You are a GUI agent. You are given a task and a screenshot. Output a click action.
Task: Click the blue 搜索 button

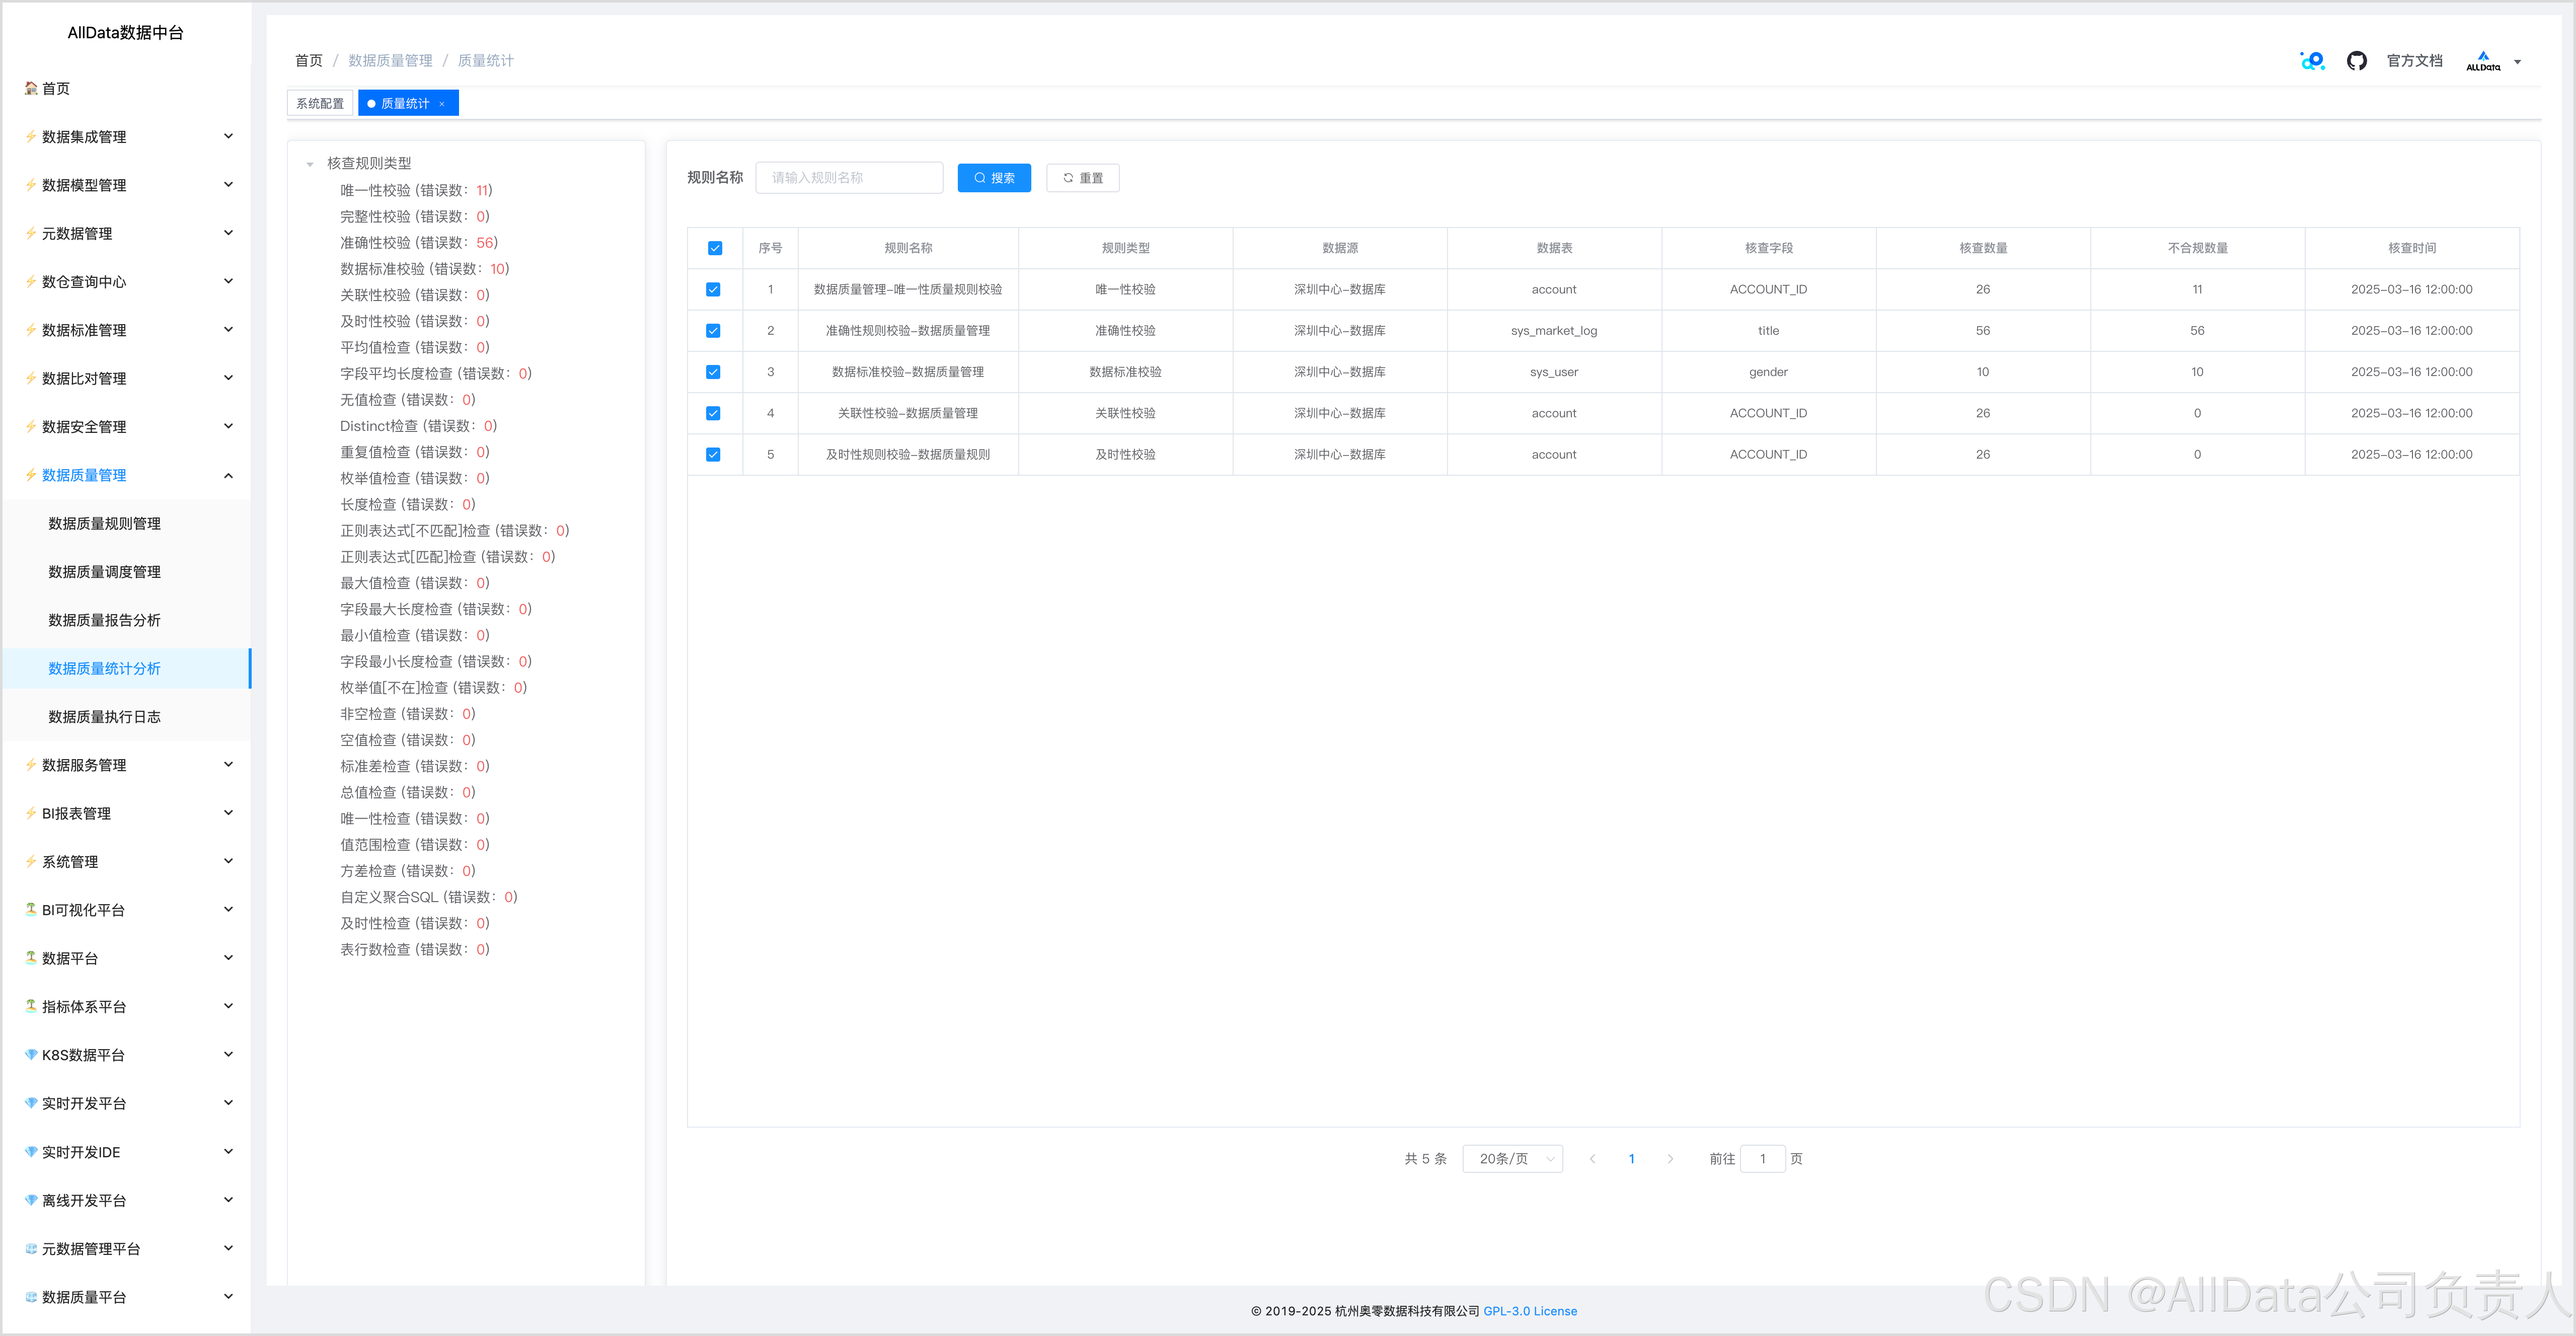(994, 178)
